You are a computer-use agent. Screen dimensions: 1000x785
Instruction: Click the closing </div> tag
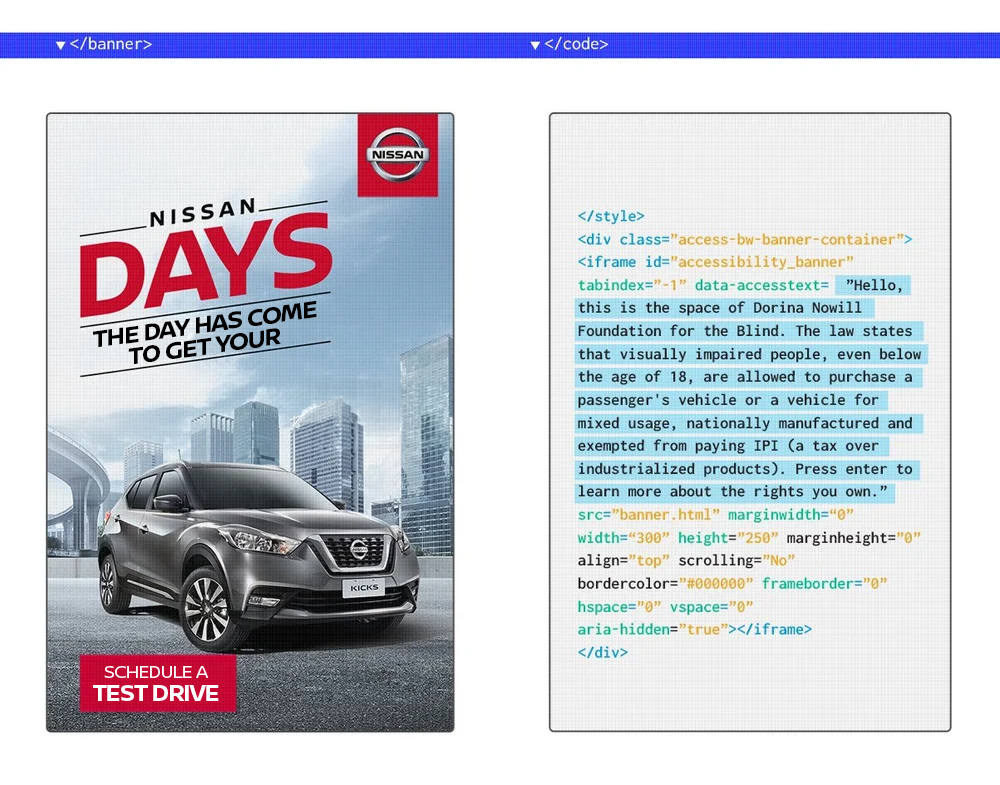click(603, 652)
